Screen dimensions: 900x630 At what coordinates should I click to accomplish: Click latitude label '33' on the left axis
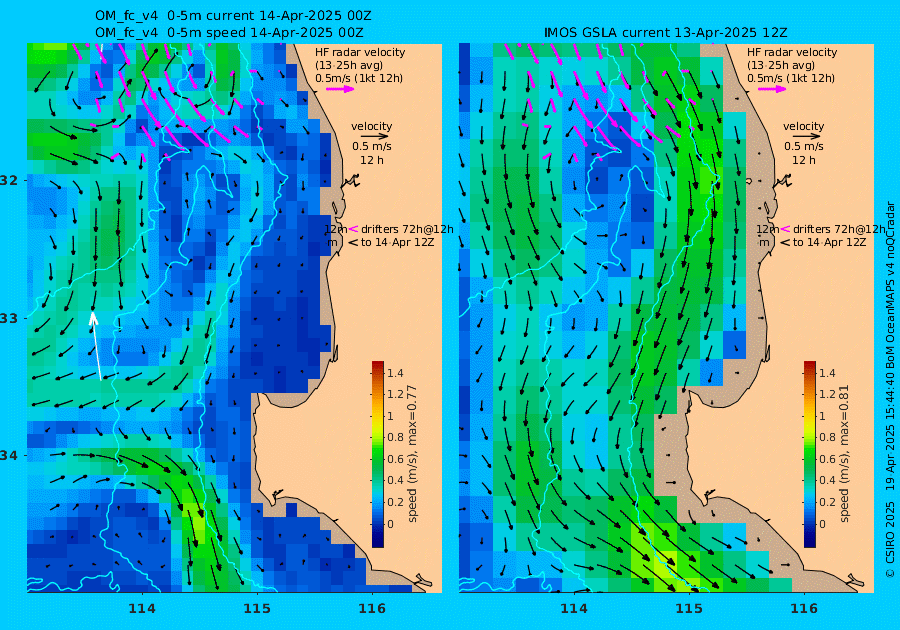[9, 318]
